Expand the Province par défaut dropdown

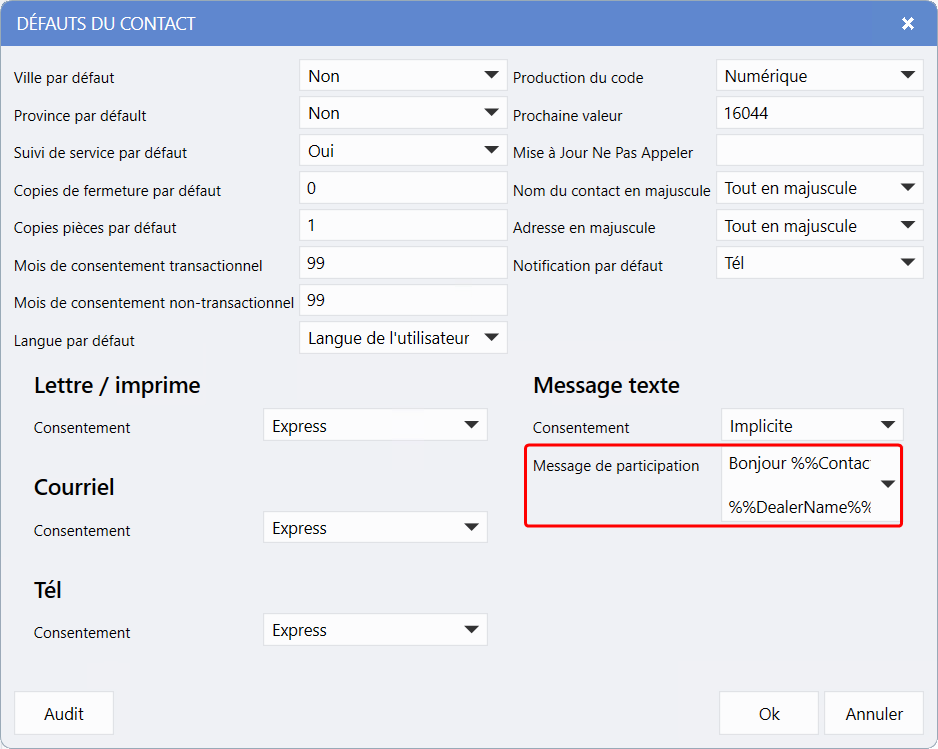[x=403, y=114]
